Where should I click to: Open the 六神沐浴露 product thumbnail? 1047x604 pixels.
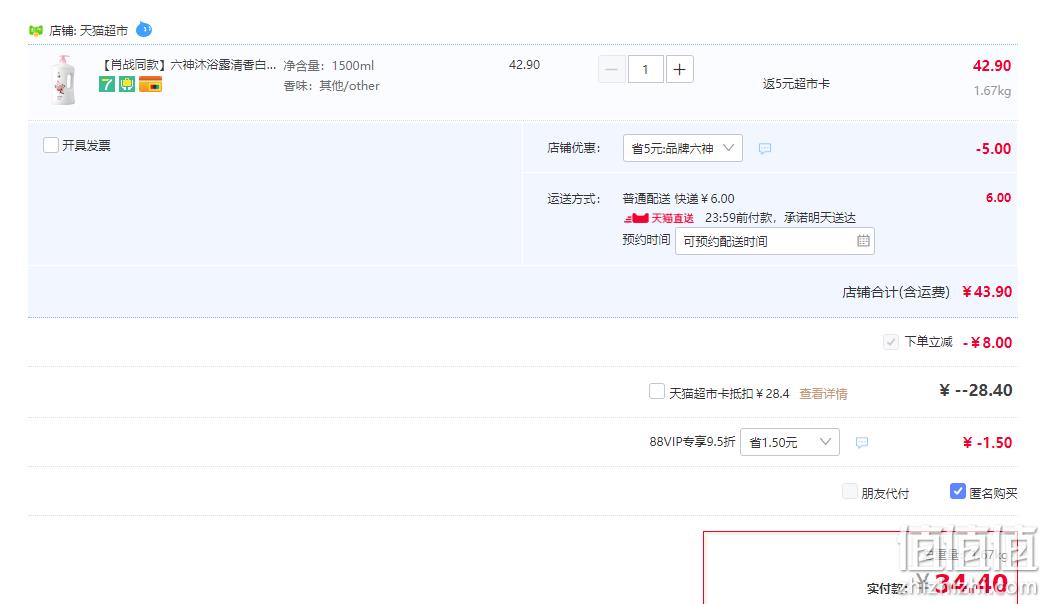tap(63, 80)
